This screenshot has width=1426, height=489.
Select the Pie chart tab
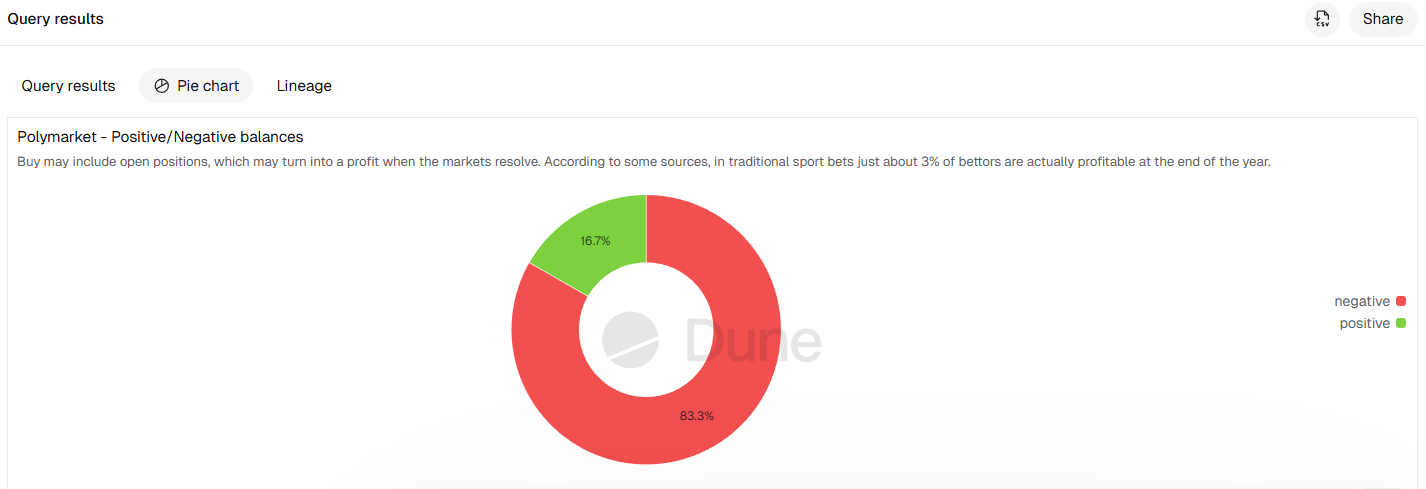[x=196, y=86]
